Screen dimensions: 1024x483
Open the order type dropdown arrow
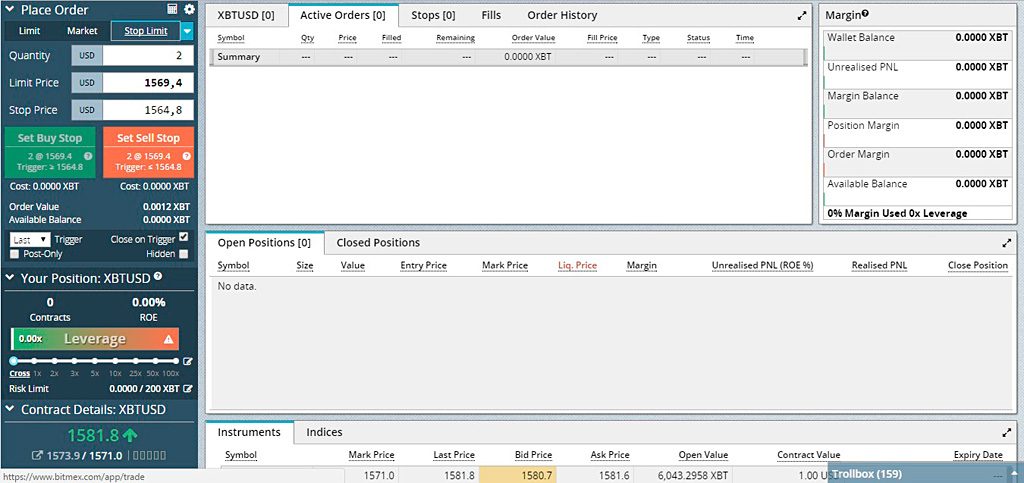[187, 31]
